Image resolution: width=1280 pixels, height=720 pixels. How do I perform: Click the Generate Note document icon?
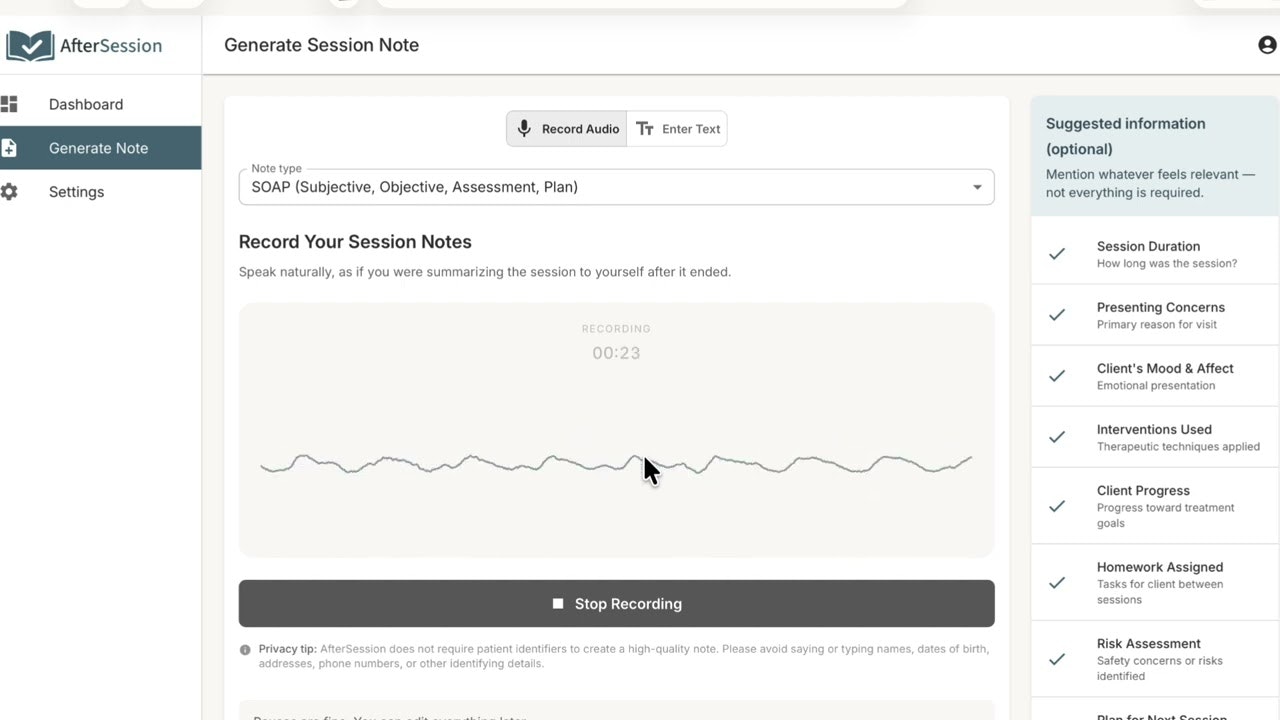pos(9,148)
